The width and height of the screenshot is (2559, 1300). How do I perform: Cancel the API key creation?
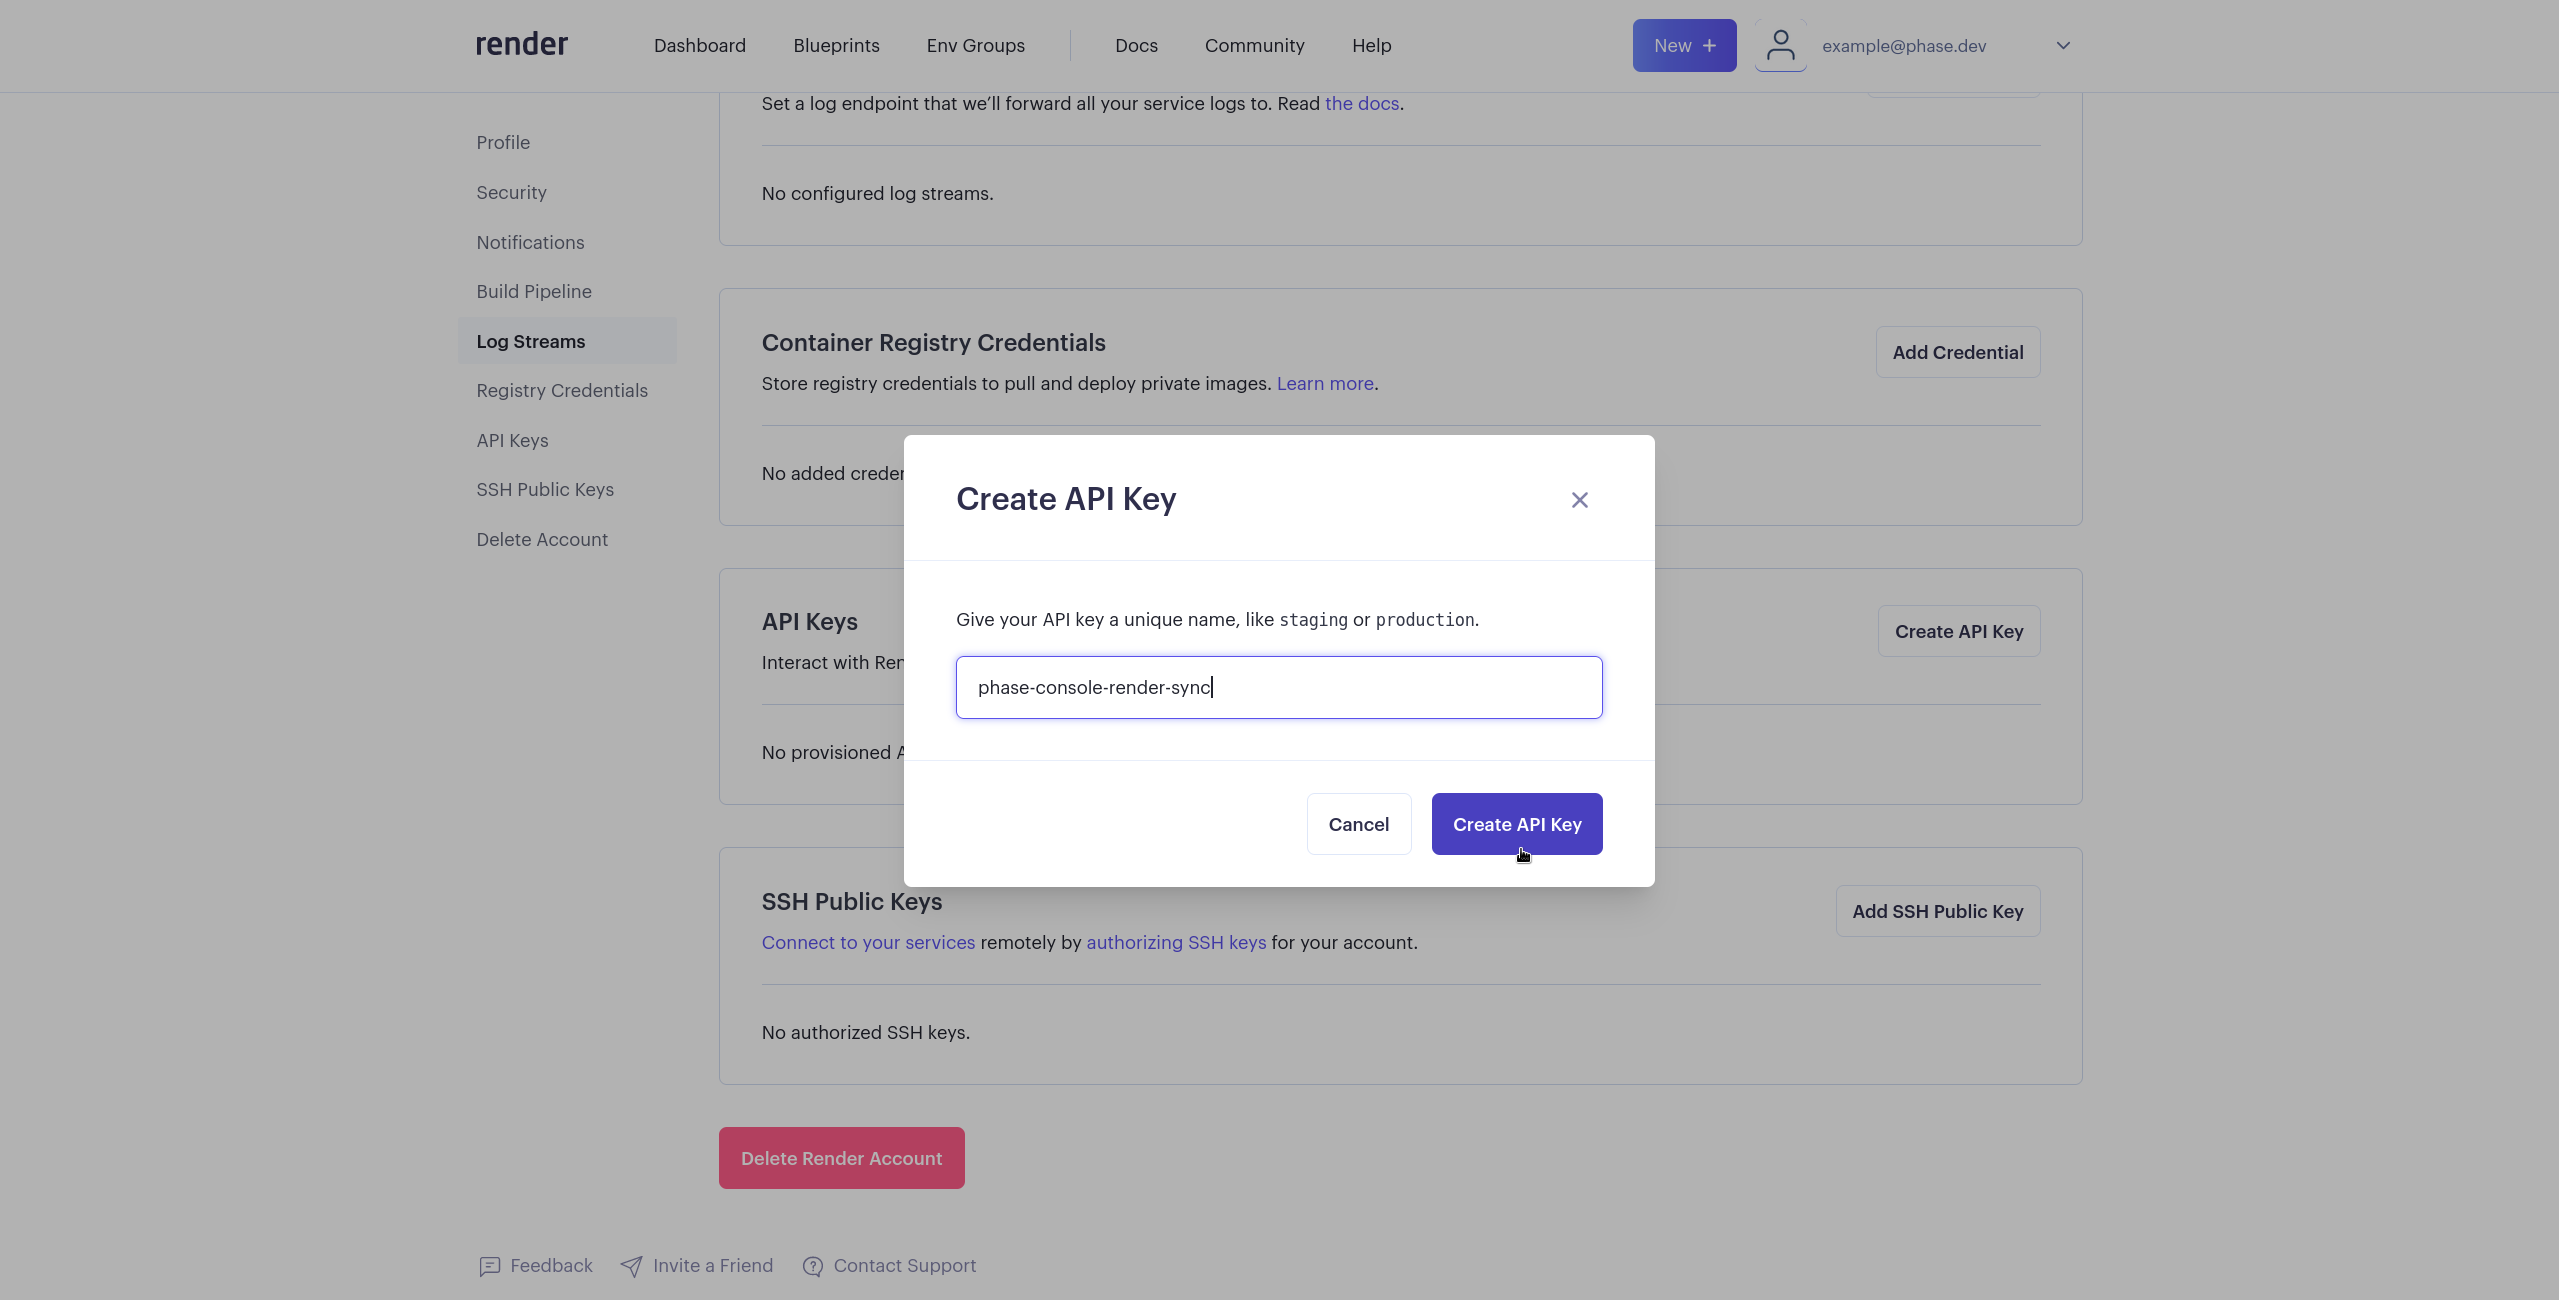1358,824
